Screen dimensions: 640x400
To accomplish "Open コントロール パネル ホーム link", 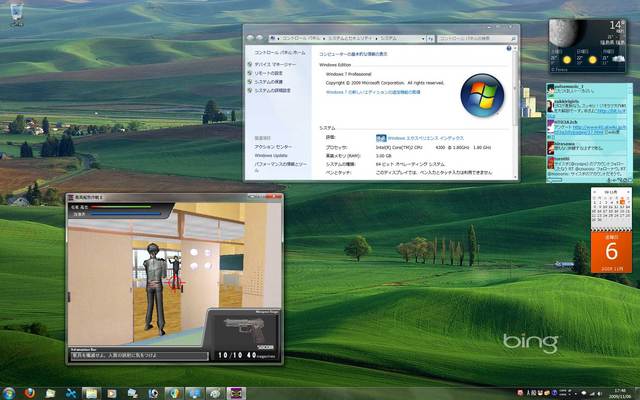I will click(280, 53).
